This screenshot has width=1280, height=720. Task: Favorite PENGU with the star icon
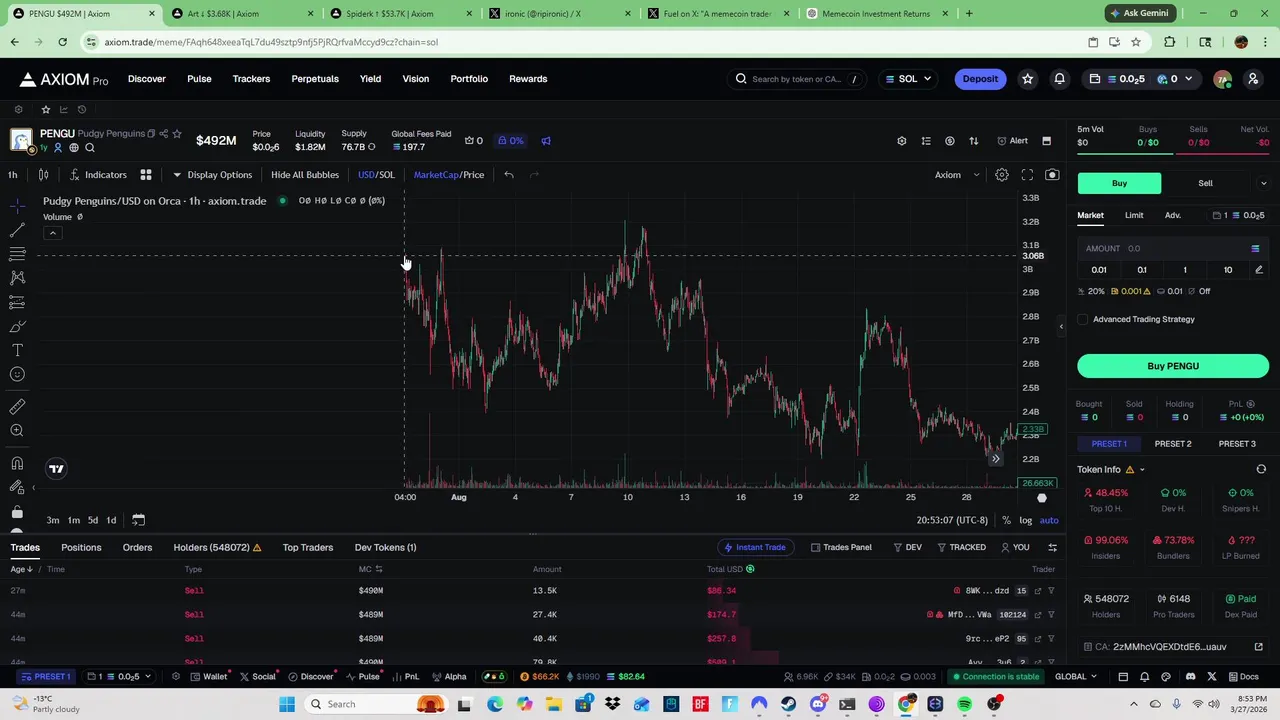click(177, 134)
